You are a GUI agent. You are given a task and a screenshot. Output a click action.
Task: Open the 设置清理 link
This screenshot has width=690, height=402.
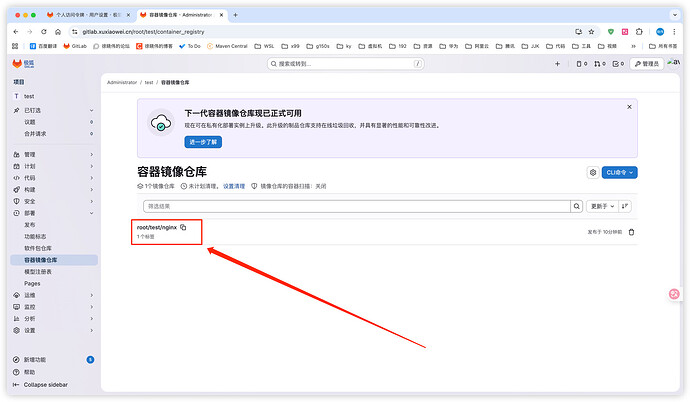click(x=233, y=186)
